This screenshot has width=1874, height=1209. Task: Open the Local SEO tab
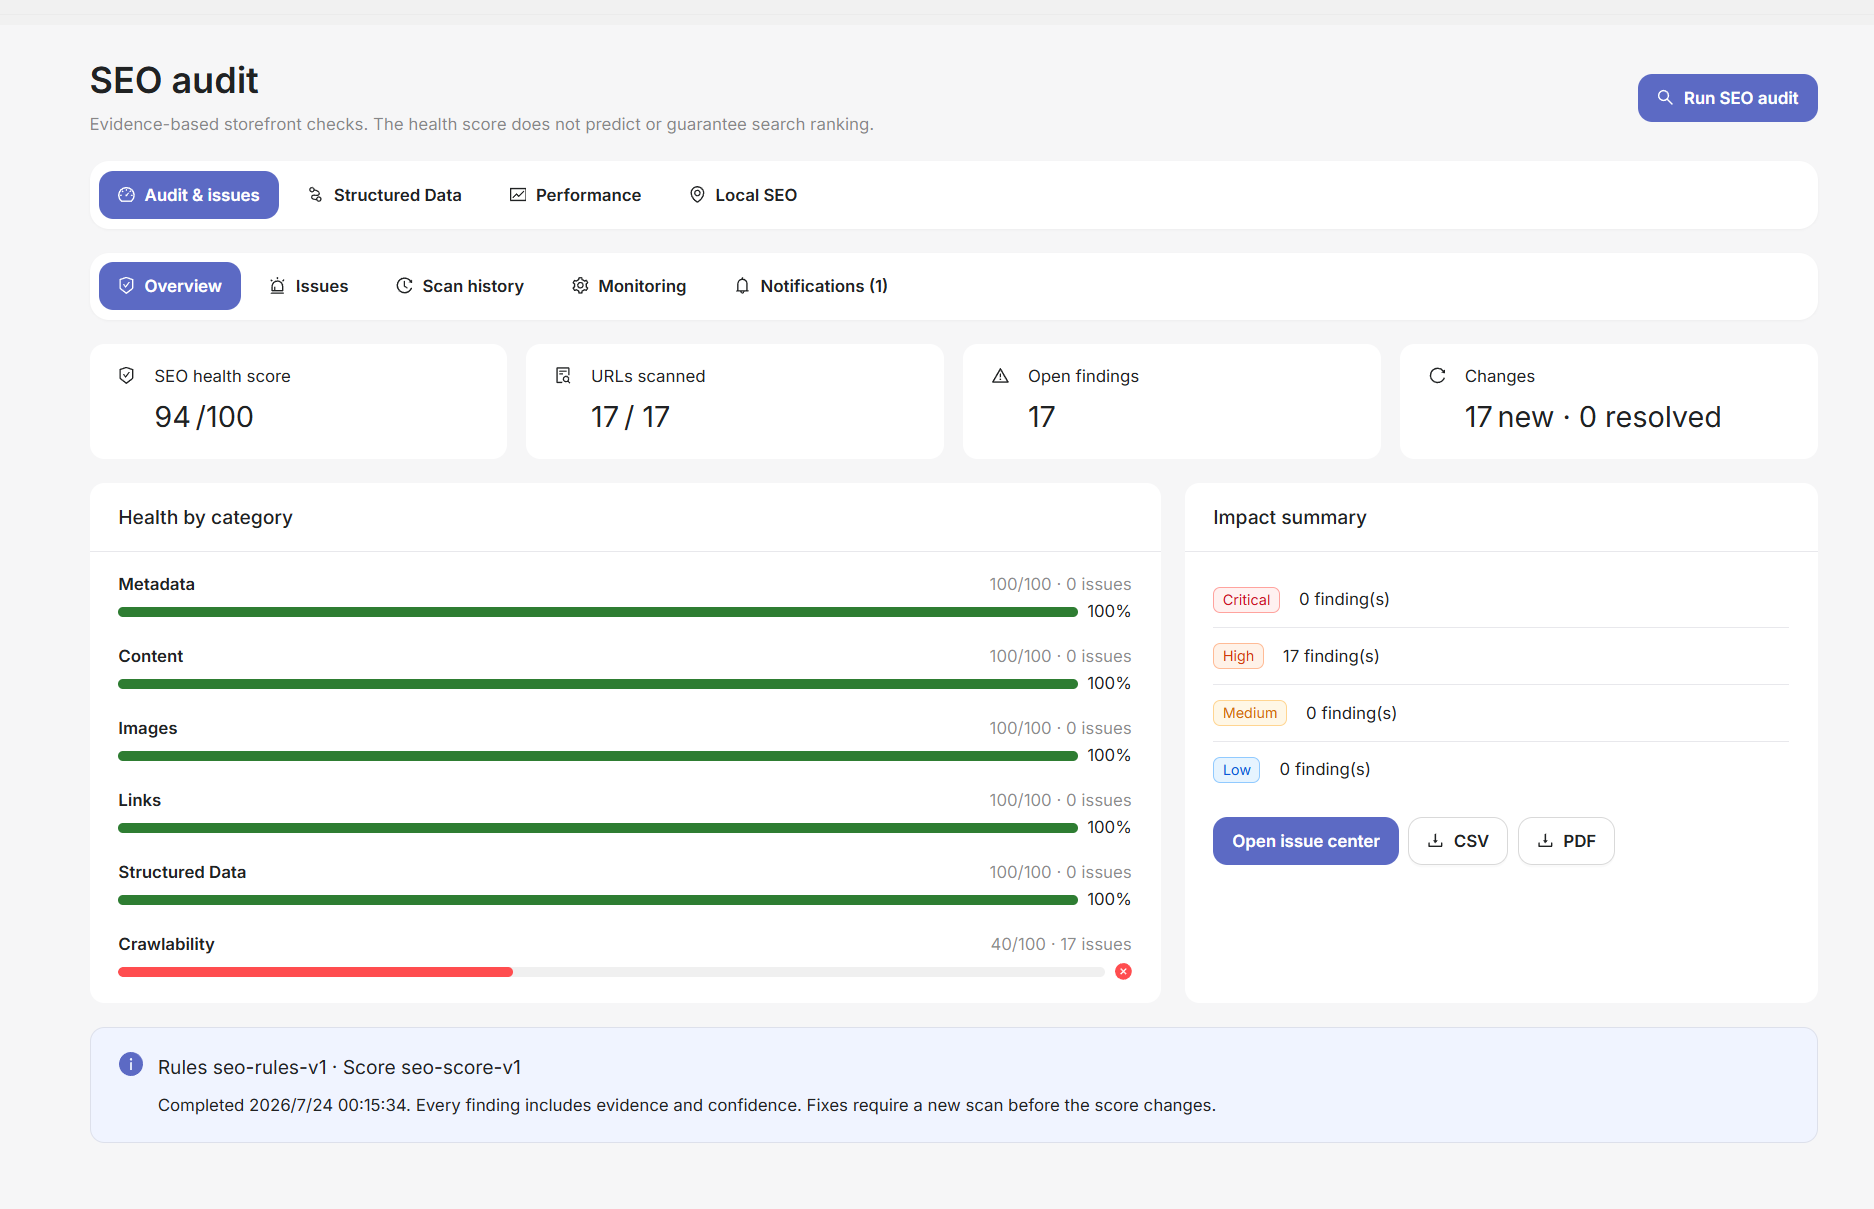tap(743, 195)
